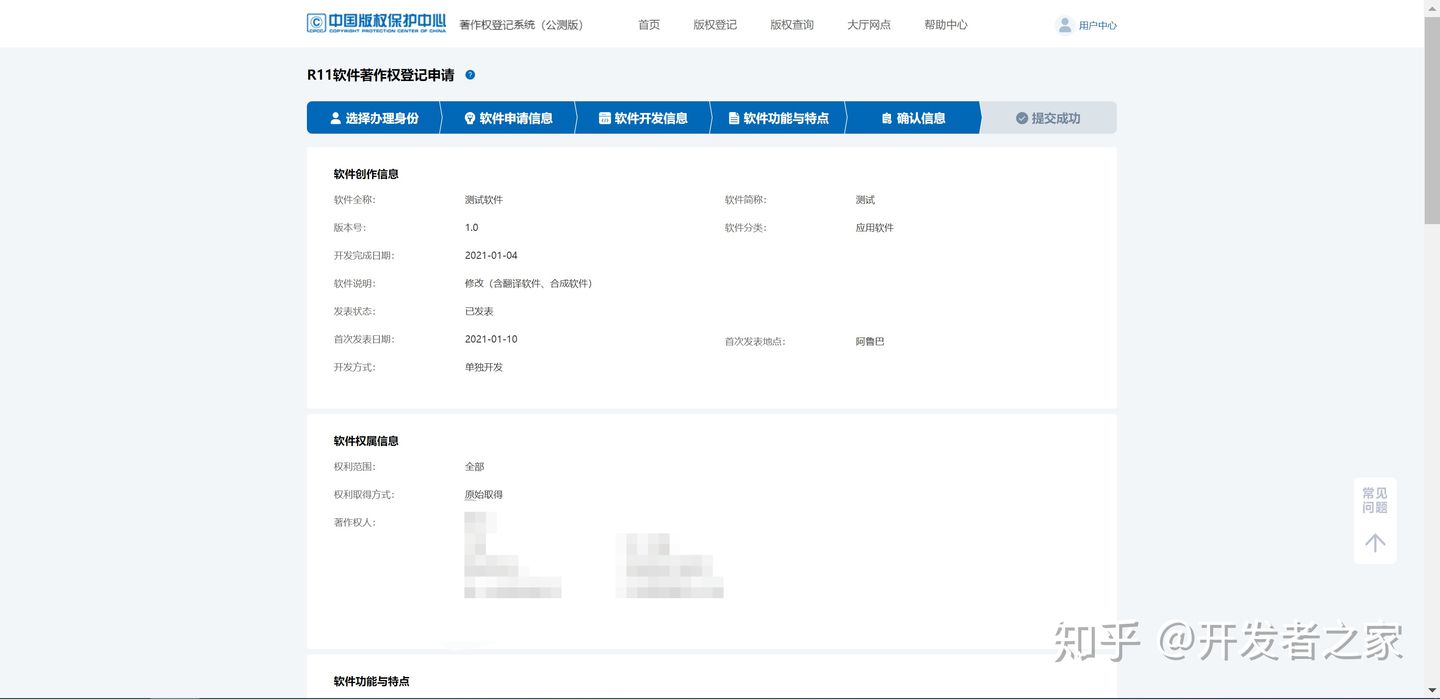Click the back-to-top arrow icon
Viewport: 1440px width, 699px height.
1375,543
